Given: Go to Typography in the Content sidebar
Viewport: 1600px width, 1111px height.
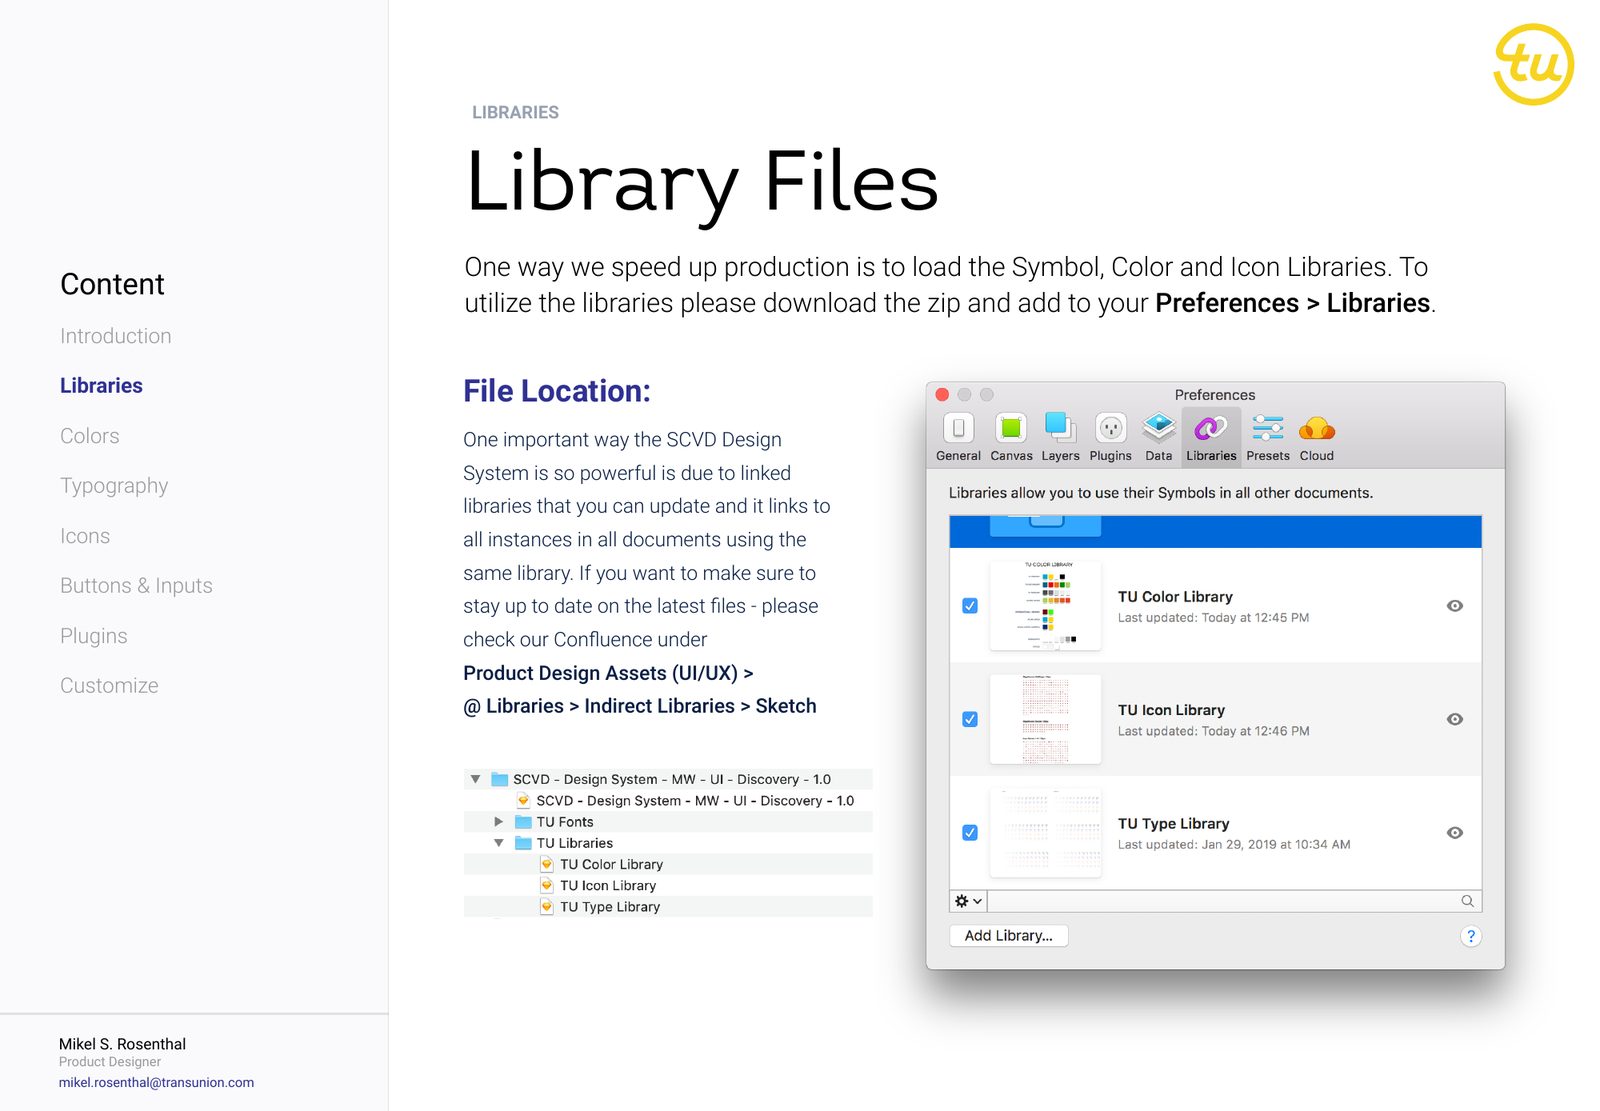Looking at the screenshot, I should pyautogui.click(x=114, y=486).
